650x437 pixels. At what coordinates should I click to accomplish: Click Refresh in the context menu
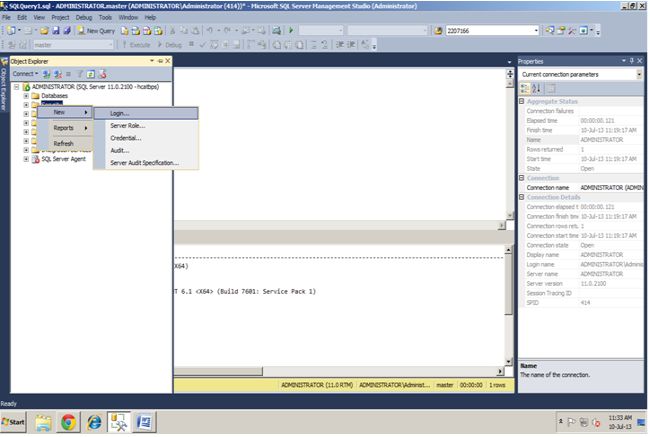pos(65,143)
